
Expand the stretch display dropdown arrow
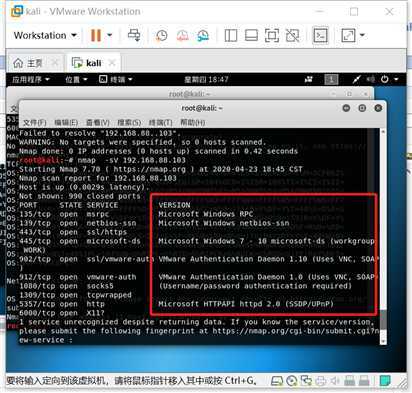pyautogui.click(x=362, y=35)
